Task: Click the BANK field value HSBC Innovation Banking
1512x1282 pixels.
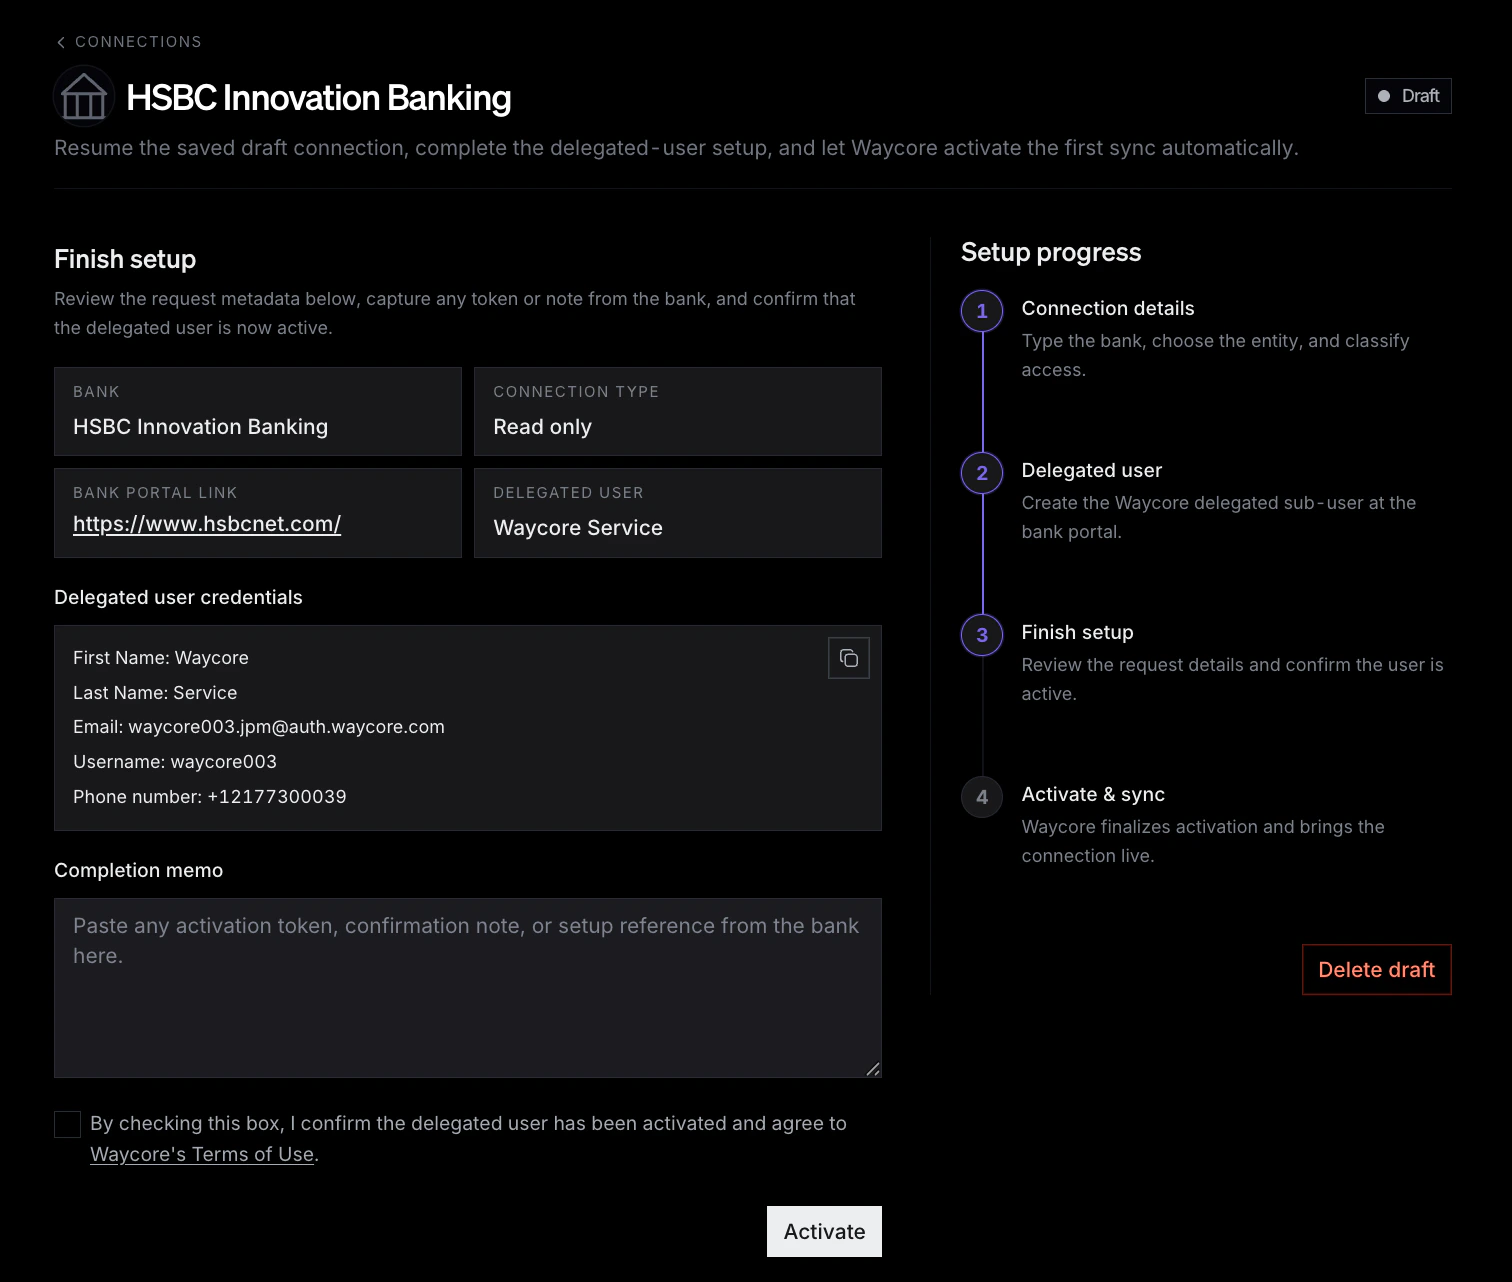Action: click(x=200, y=427)
